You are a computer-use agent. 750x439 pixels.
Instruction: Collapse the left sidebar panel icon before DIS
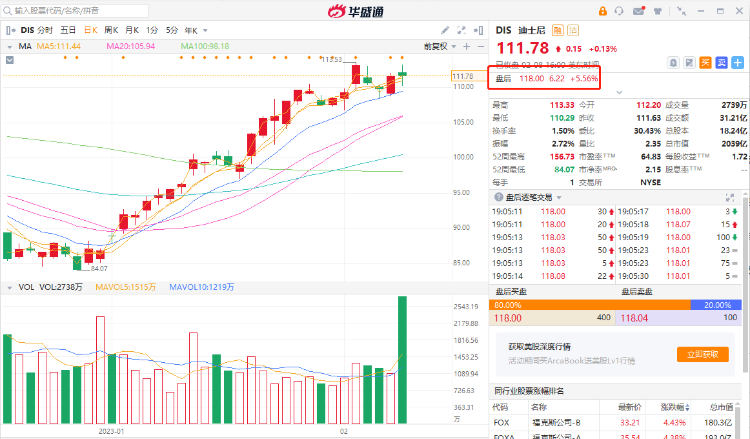coord(10,31)
